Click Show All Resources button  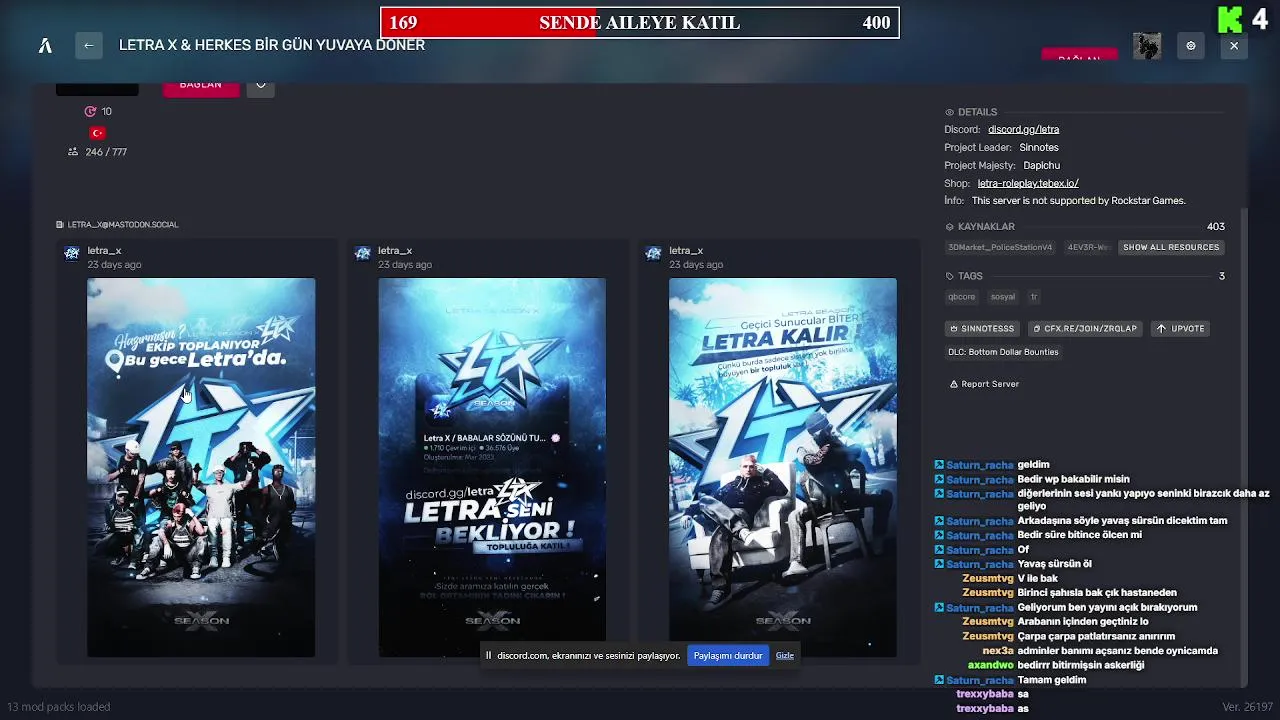point(1171,247)
